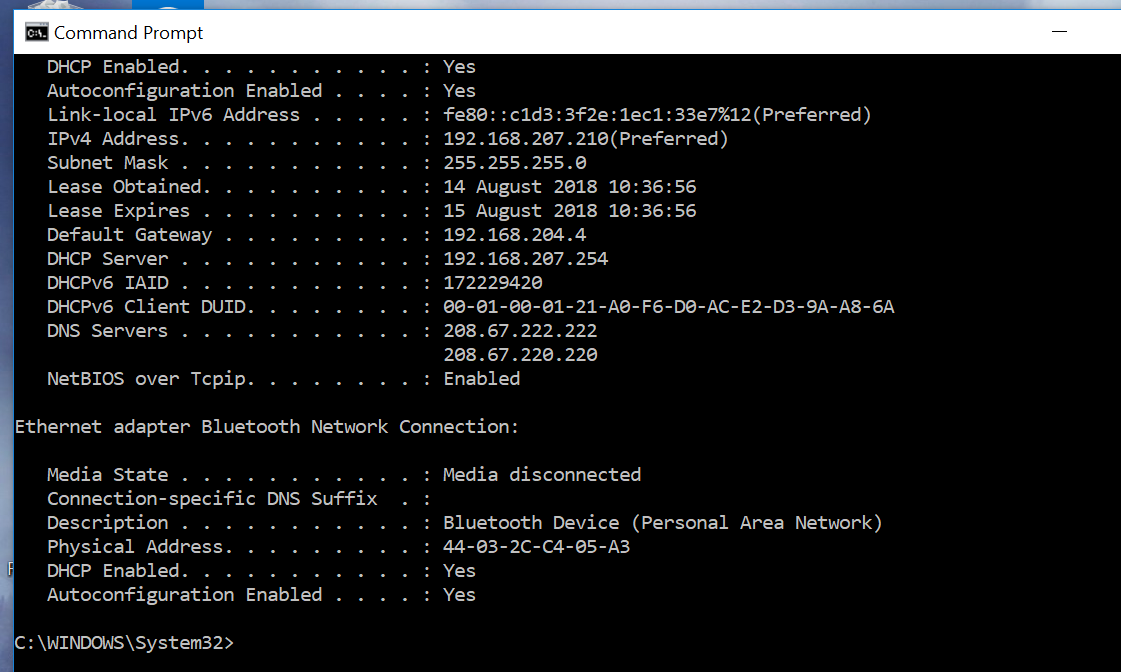Click the Lease Obtained date value
This screenshot has width=1121, height=672.
pos(570,187)
